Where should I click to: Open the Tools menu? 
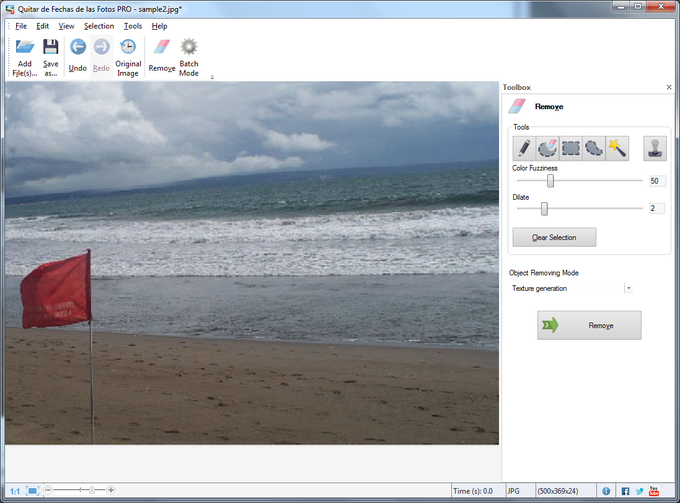pyautogui.click(x=133, y=25)
